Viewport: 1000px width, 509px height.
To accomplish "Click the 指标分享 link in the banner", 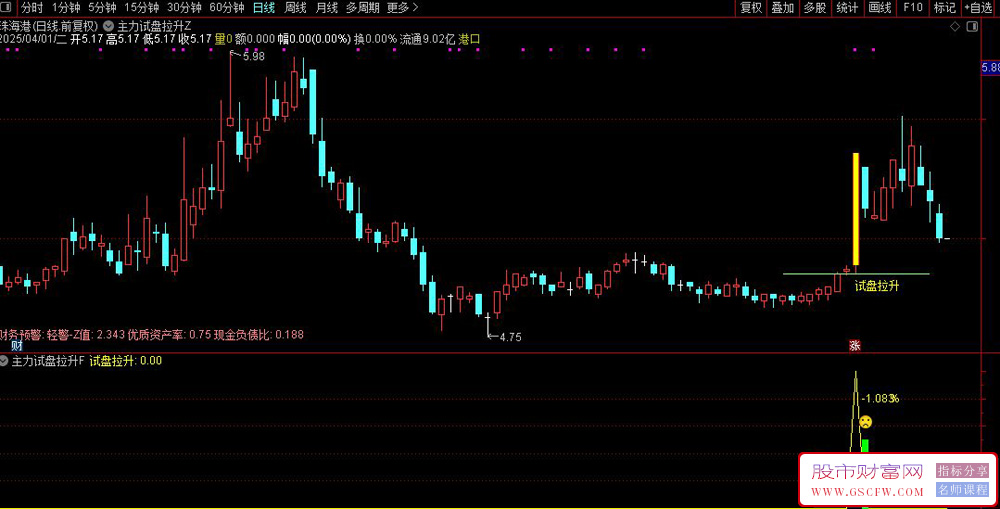I will click(962, 471).
